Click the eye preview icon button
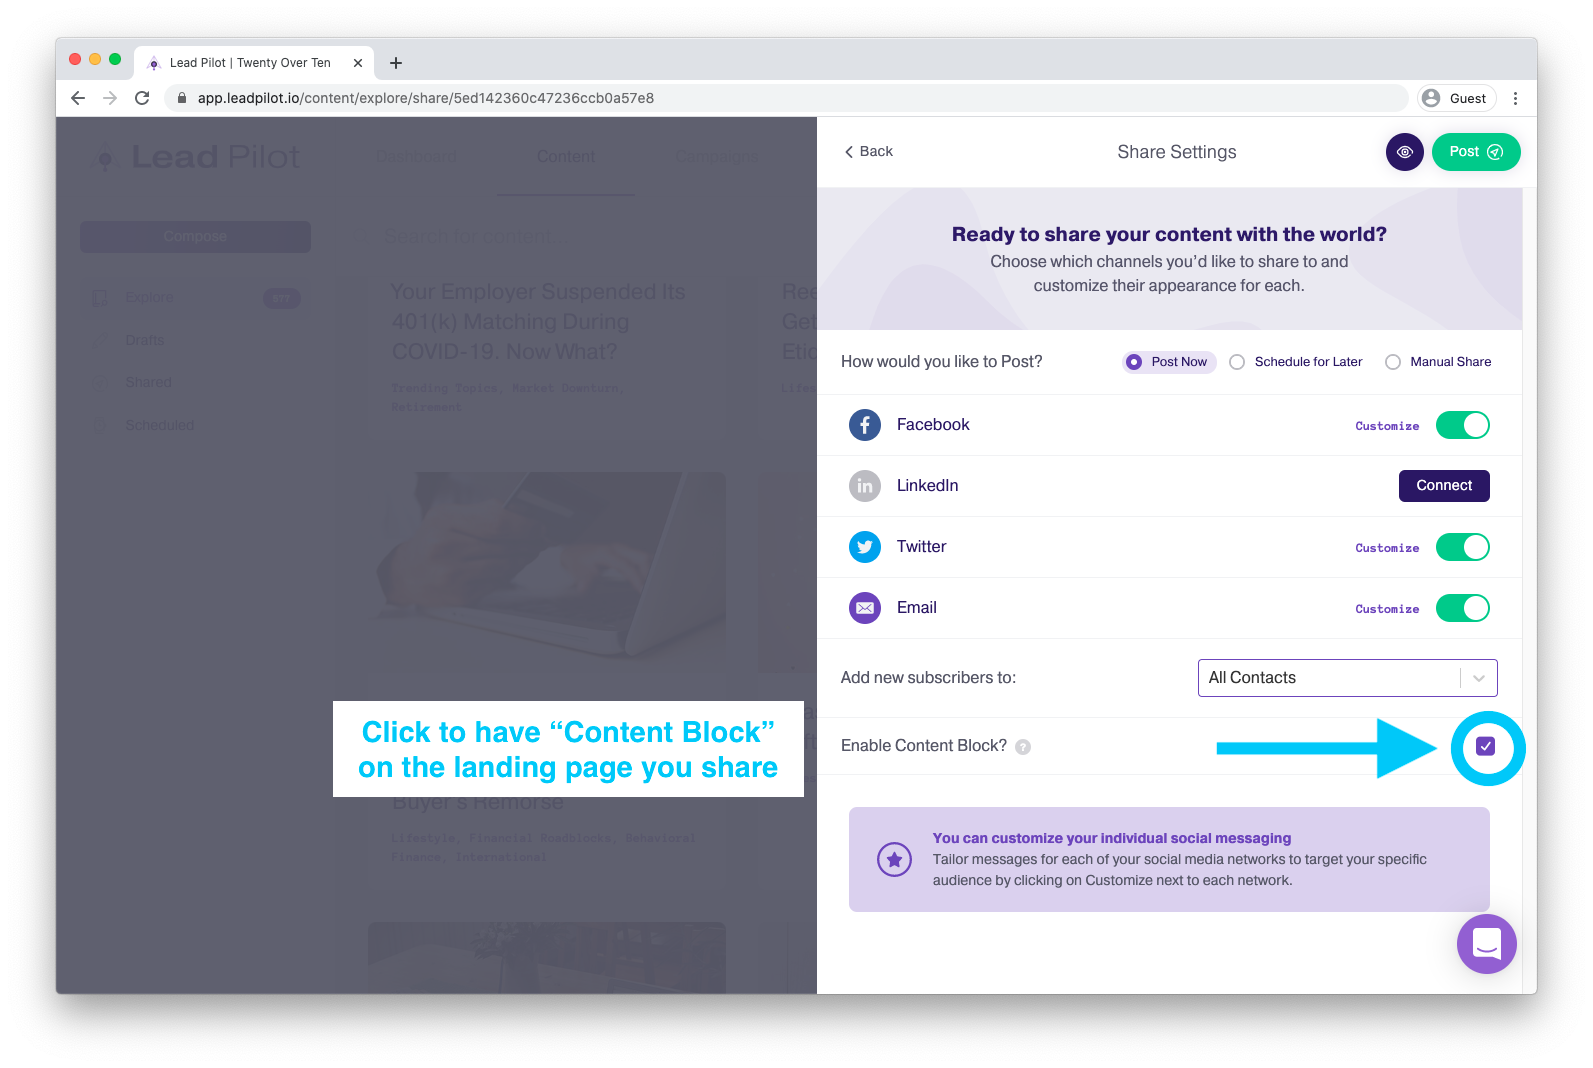This screenshot has height=1068, width=1593. [1404, 152]
